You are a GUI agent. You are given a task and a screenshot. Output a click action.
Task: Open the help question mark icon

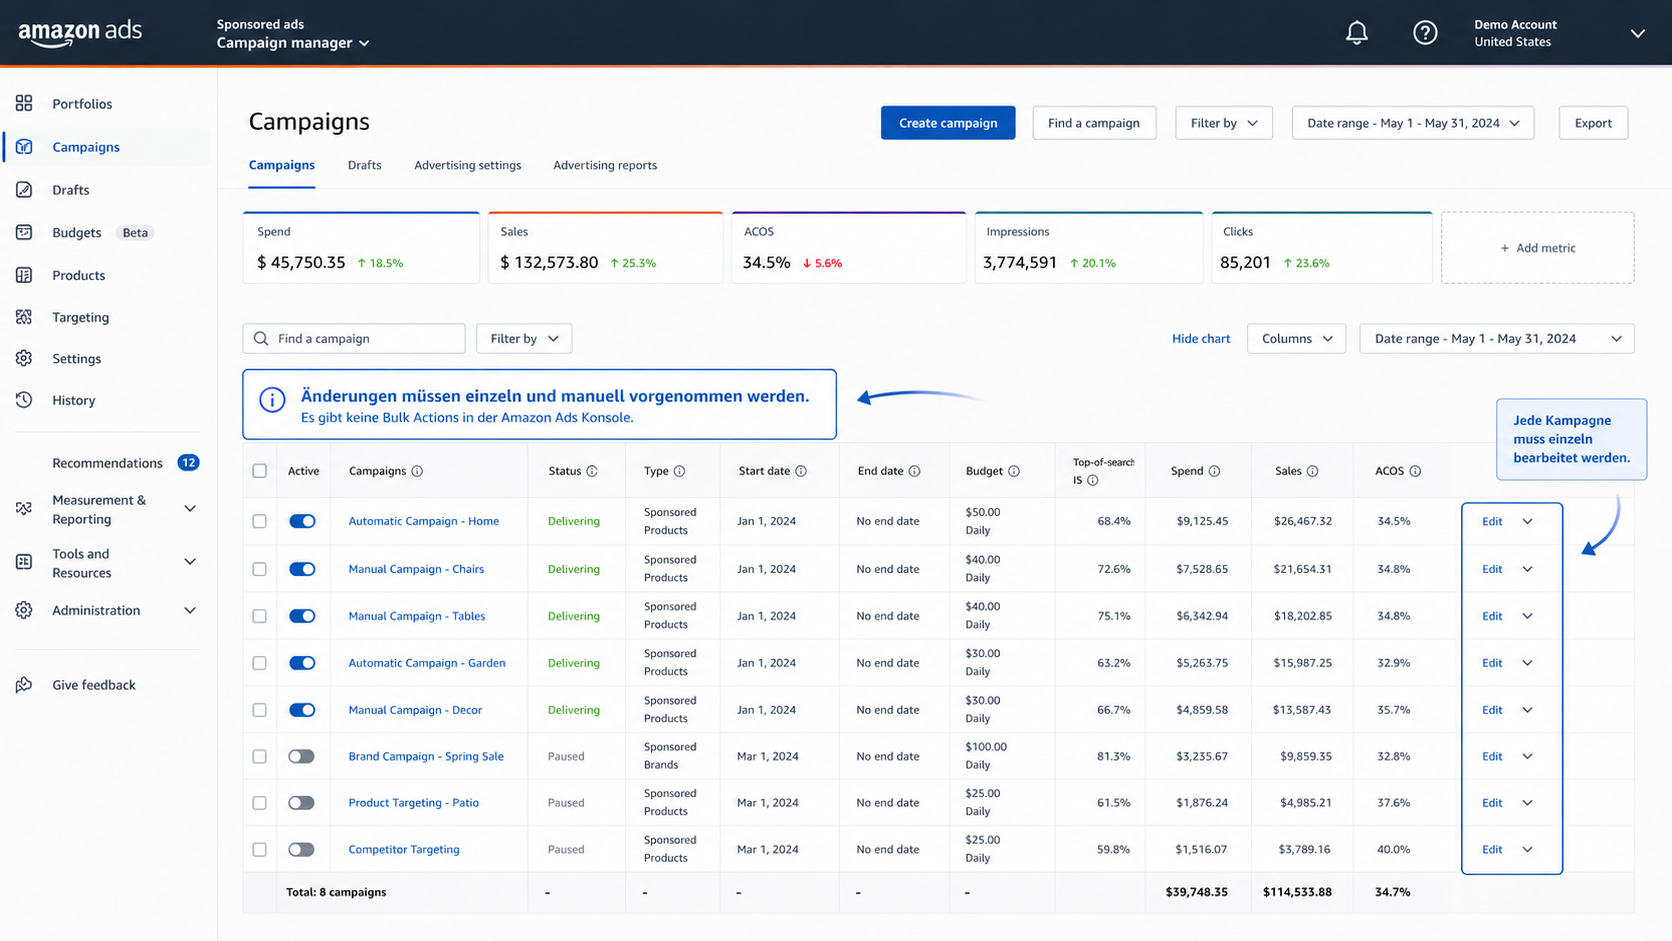tap(1425, 33)
